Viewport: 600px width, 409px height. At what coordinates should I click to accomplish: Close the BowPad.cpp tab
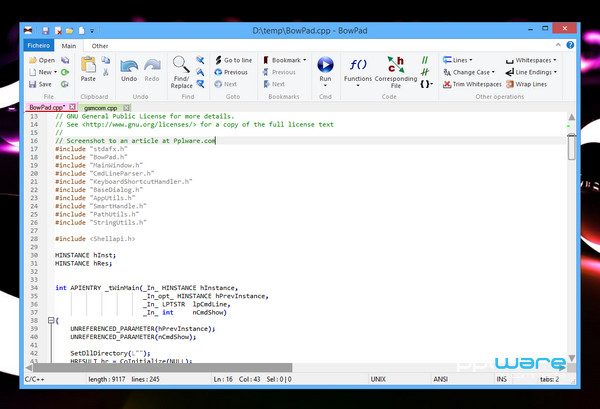click(72, 107)
